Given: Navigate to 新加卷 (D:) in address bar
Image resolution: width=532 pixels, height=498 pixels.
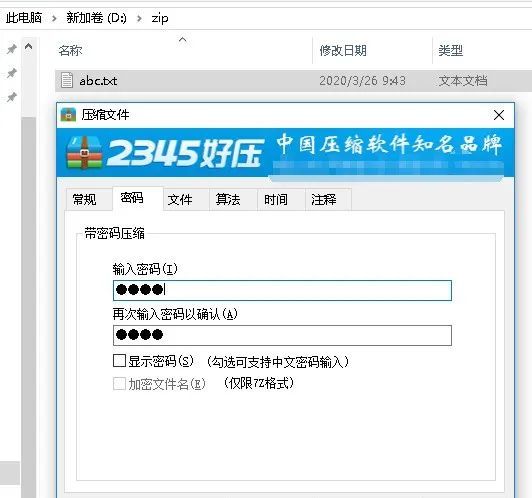Looking at the screenshot, I should [96, 18].
